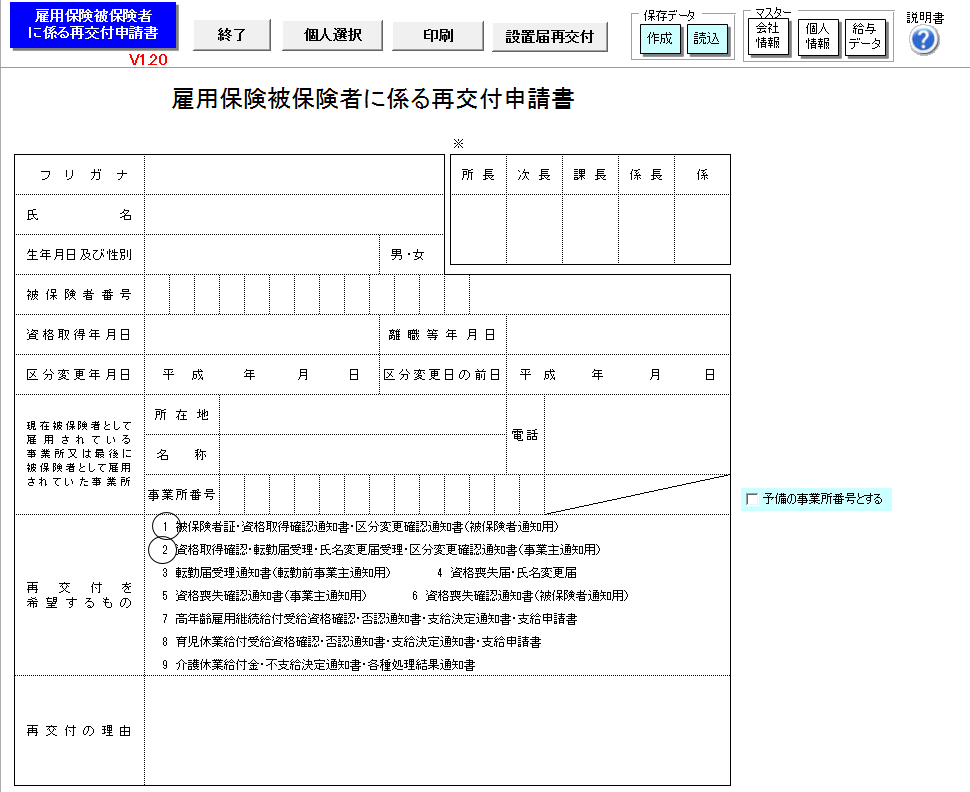Select the 男・女 gender cell
The width and height of the screenshot is (970, 792).
point(408,255)
